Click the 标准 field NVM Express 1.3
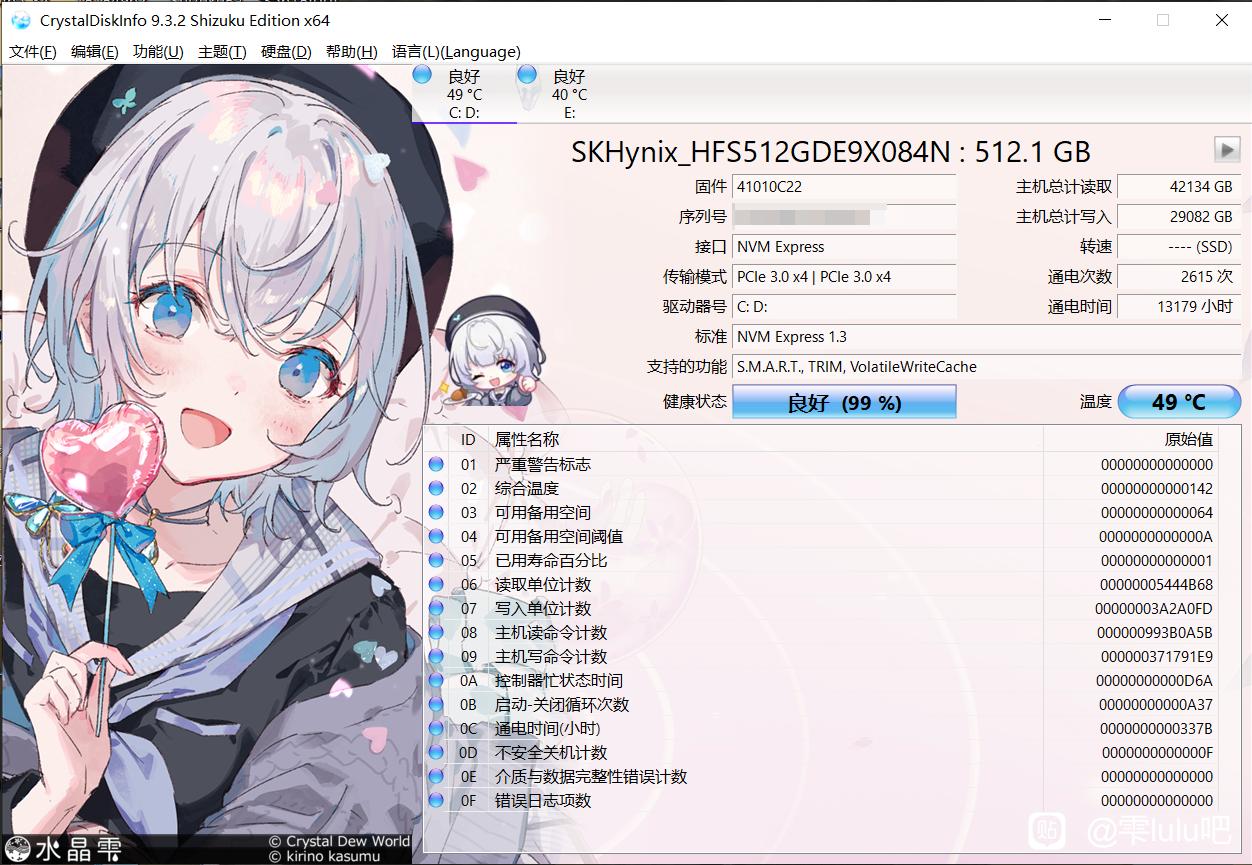 coord(986,336)
